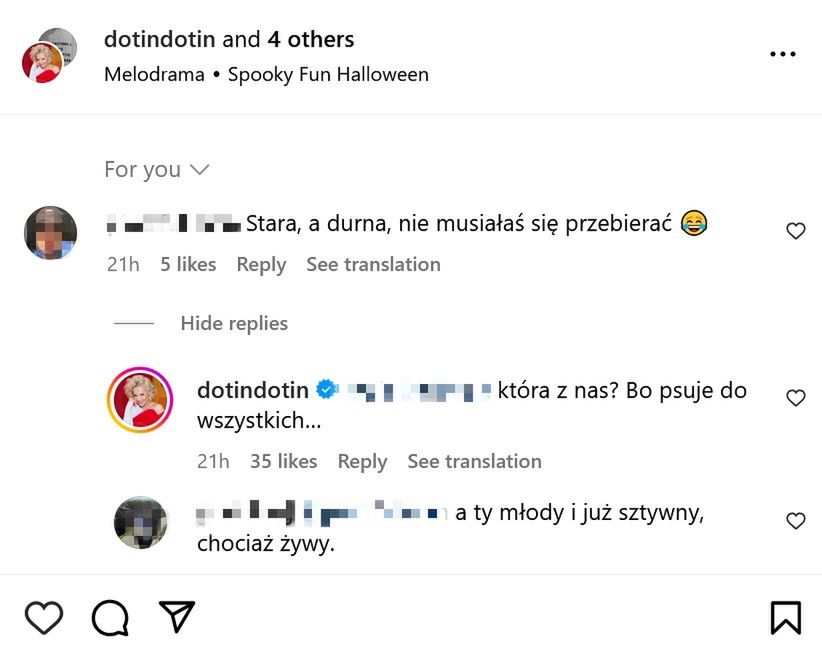Image resolution: width=822 pixels, height=656 pixels.
Task: Show the "4 others" collaborators list
Action: (x=310, y=40)
